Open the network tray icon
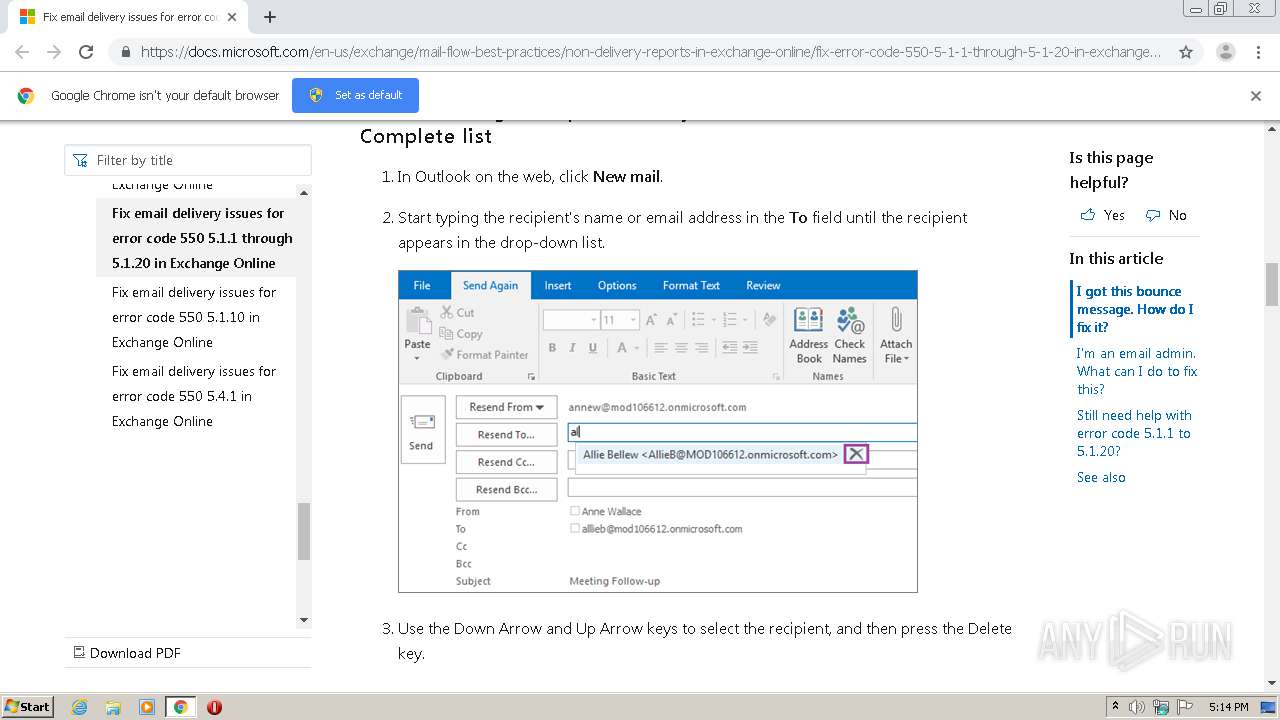 (x=1161, y=707)
